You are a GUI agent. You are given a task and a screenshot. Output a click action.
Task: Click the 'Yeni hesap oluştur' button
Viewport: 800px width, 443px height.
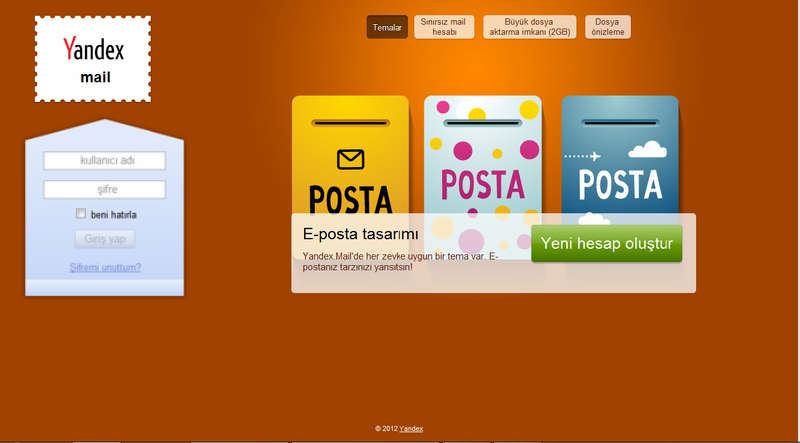607,243
